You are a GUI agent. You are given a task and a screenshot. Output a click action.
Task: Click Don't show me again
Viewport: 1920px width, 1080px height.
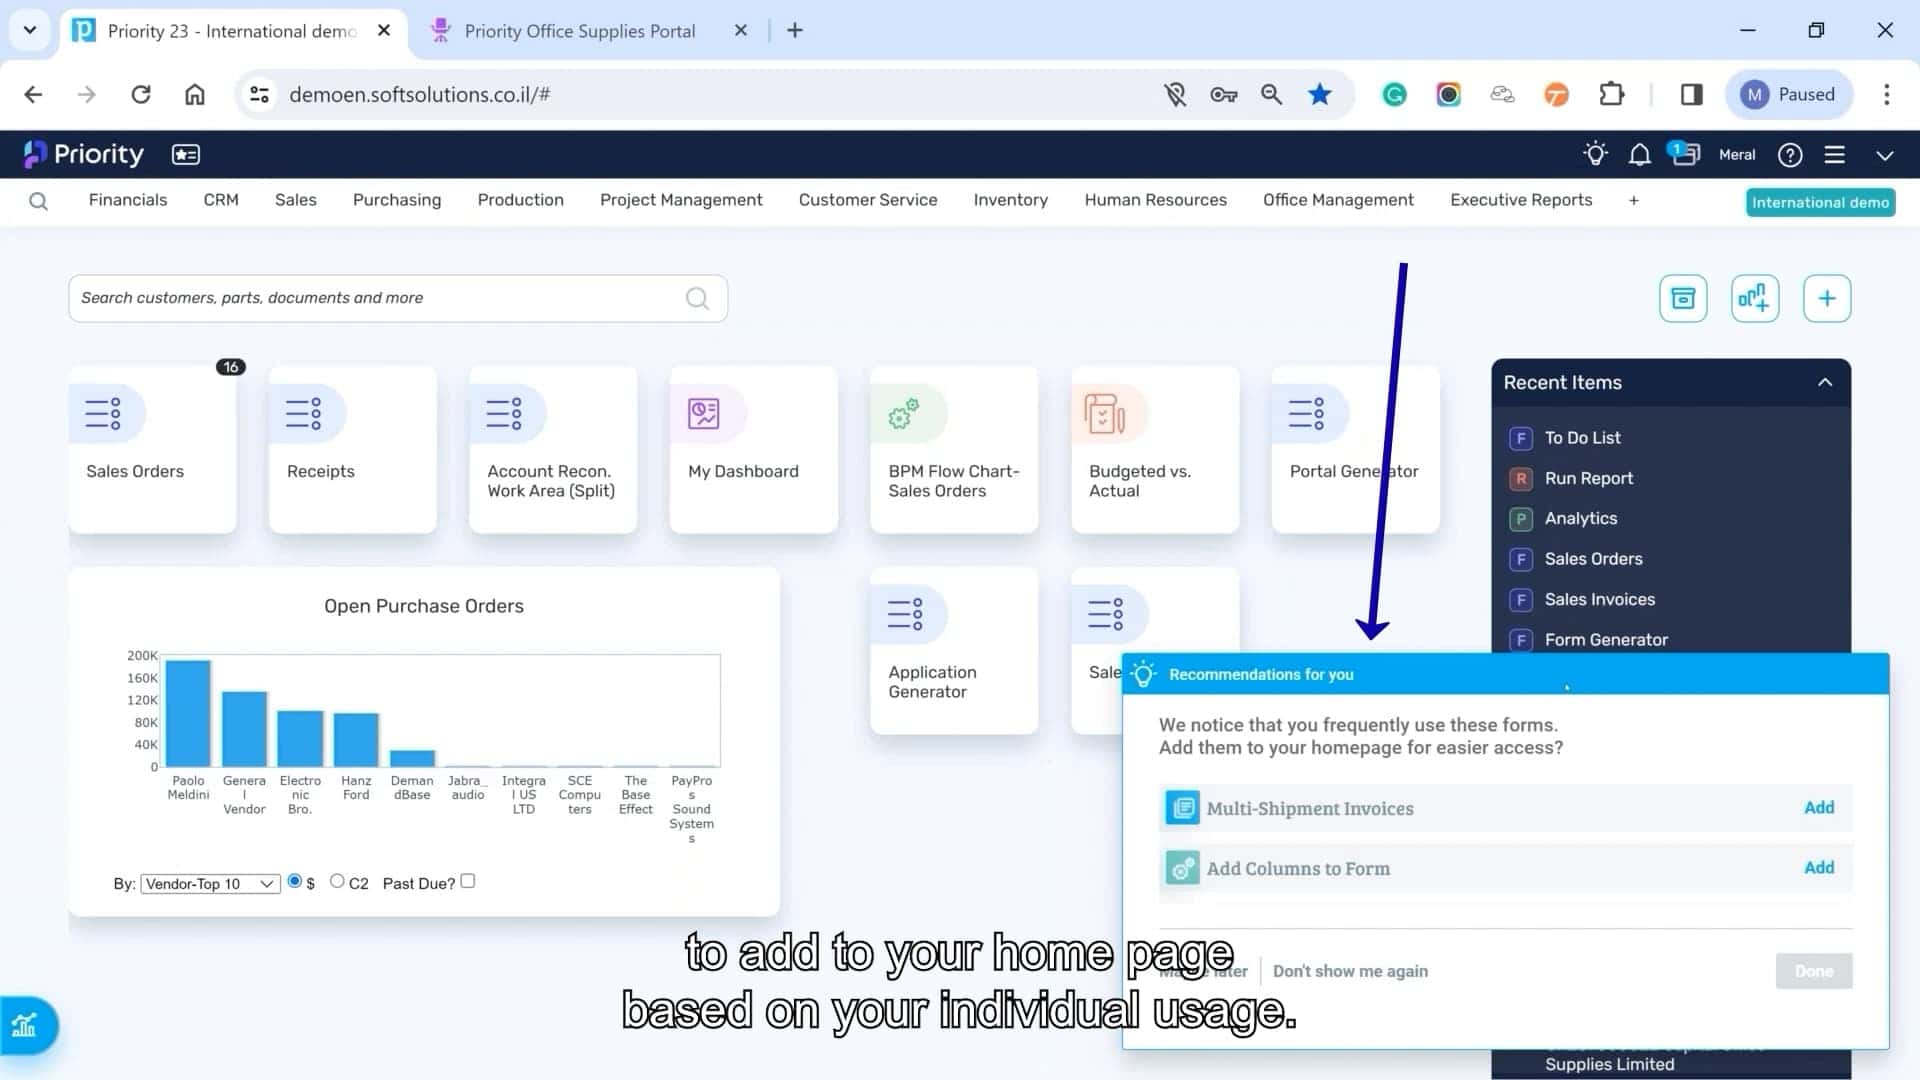click(1350, 971)
